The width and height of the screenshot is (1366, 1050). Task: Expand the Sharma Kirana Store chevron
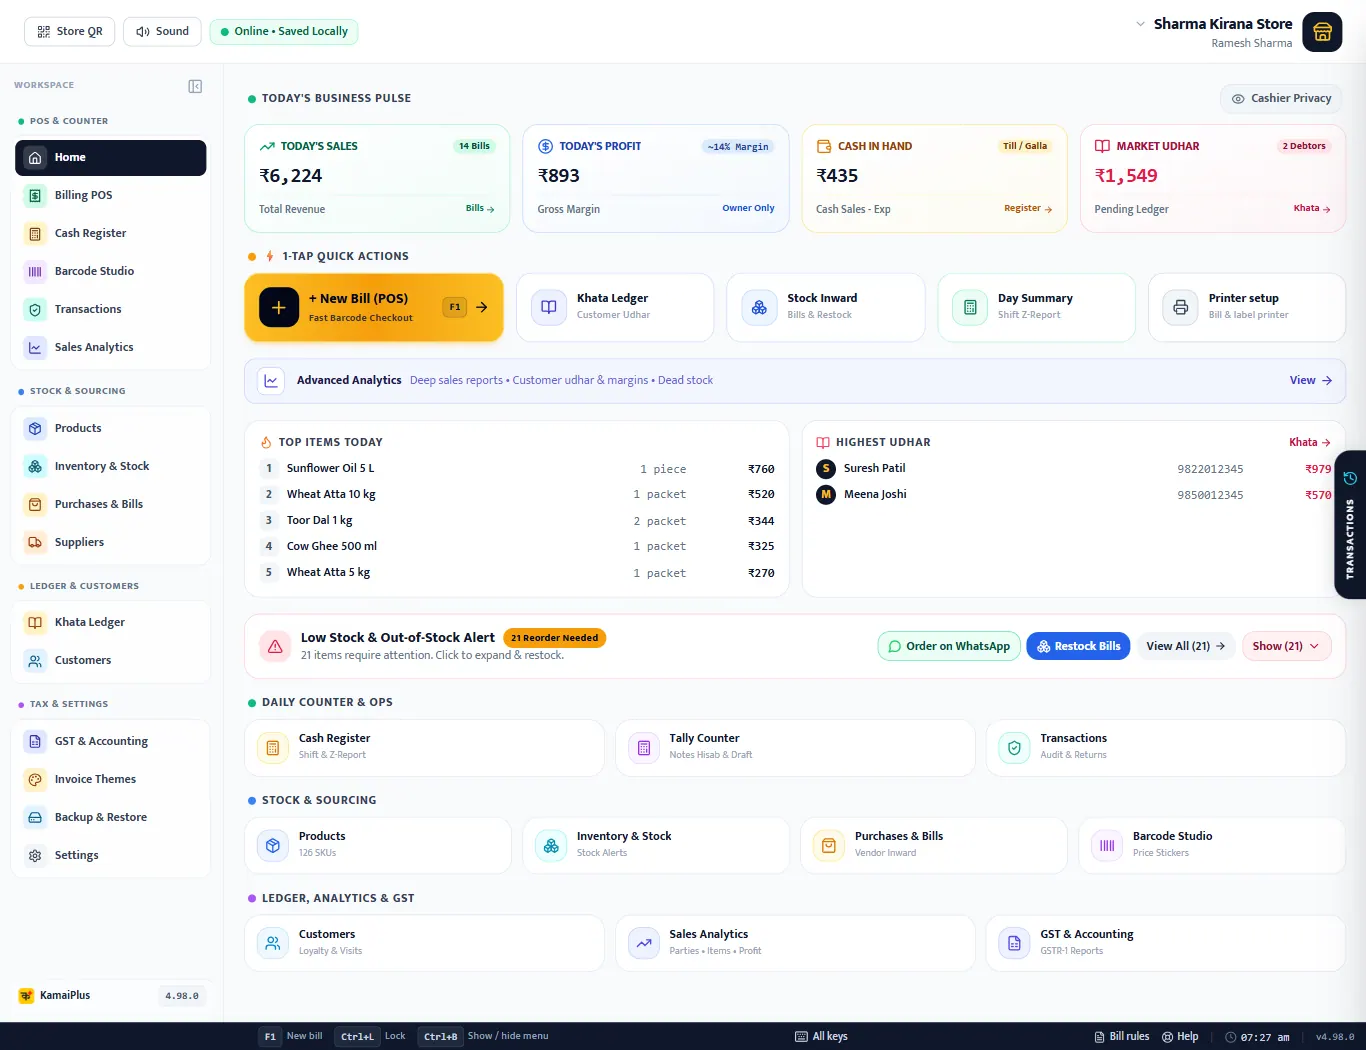point(1140,23)
